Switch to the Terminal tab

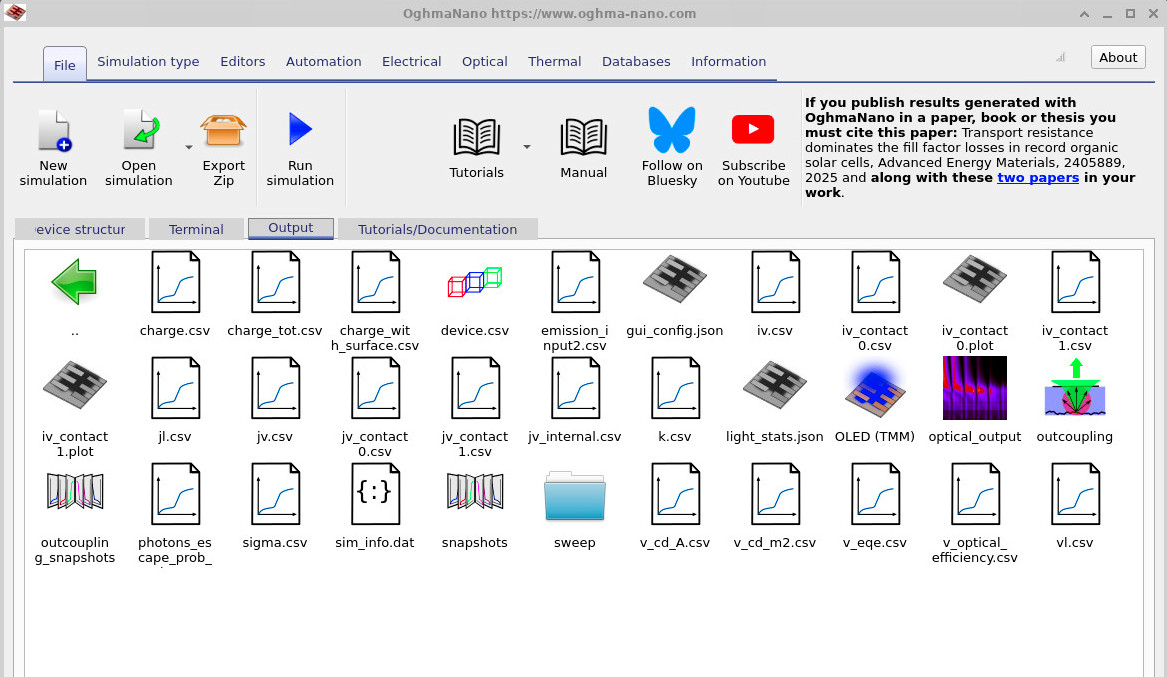pyautogui.click(x=196, y=228)
